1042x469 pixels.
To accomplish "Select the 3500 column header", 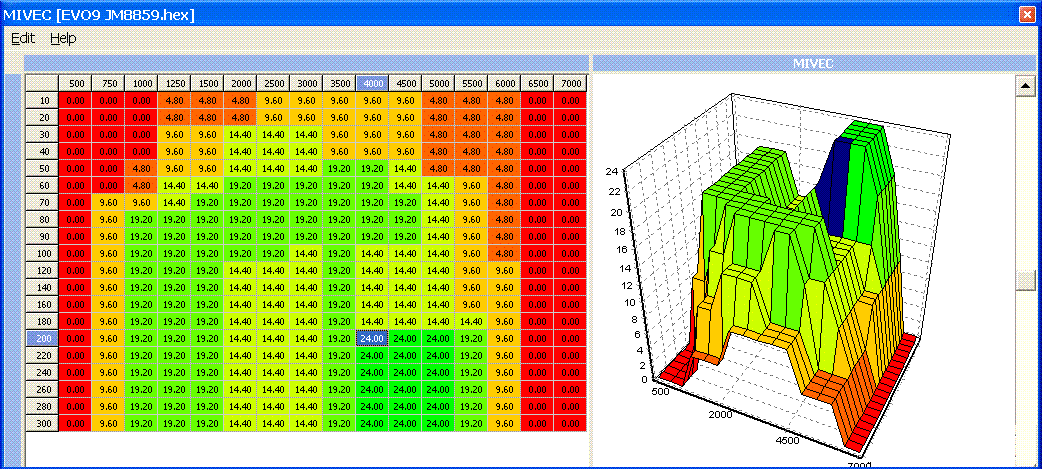I will [x=339, y=84].
